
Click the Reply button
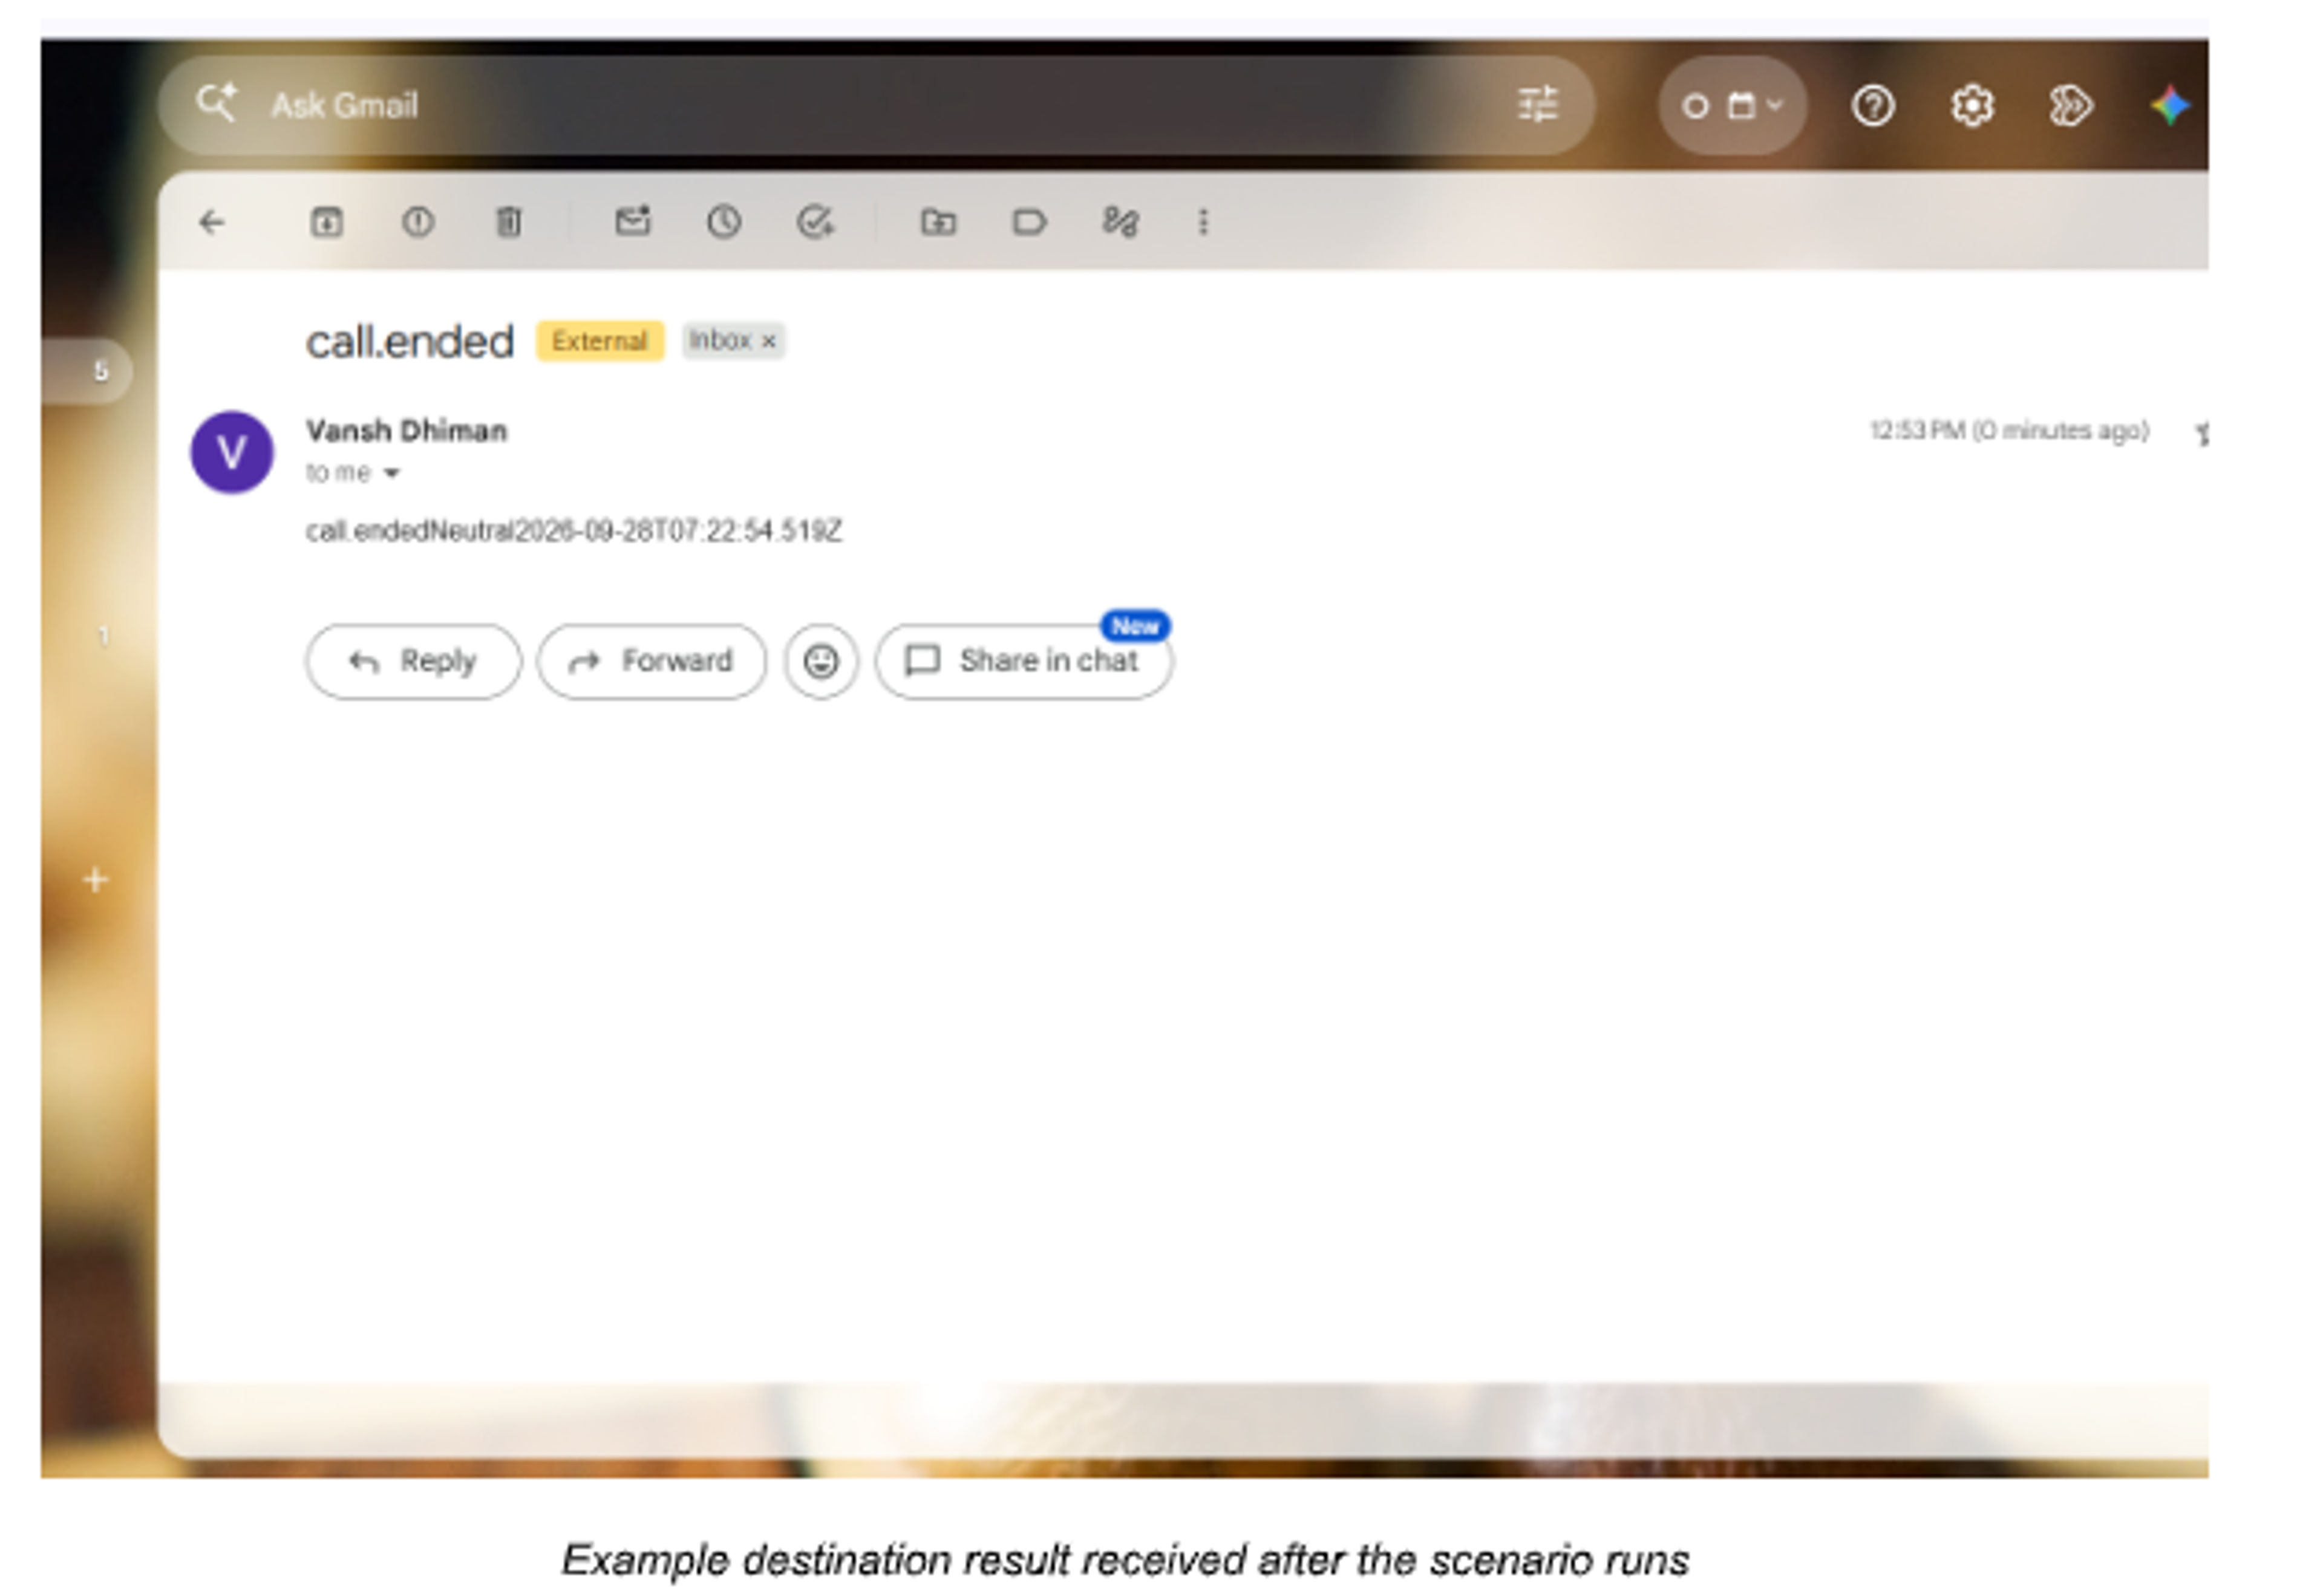coord(413,662)
